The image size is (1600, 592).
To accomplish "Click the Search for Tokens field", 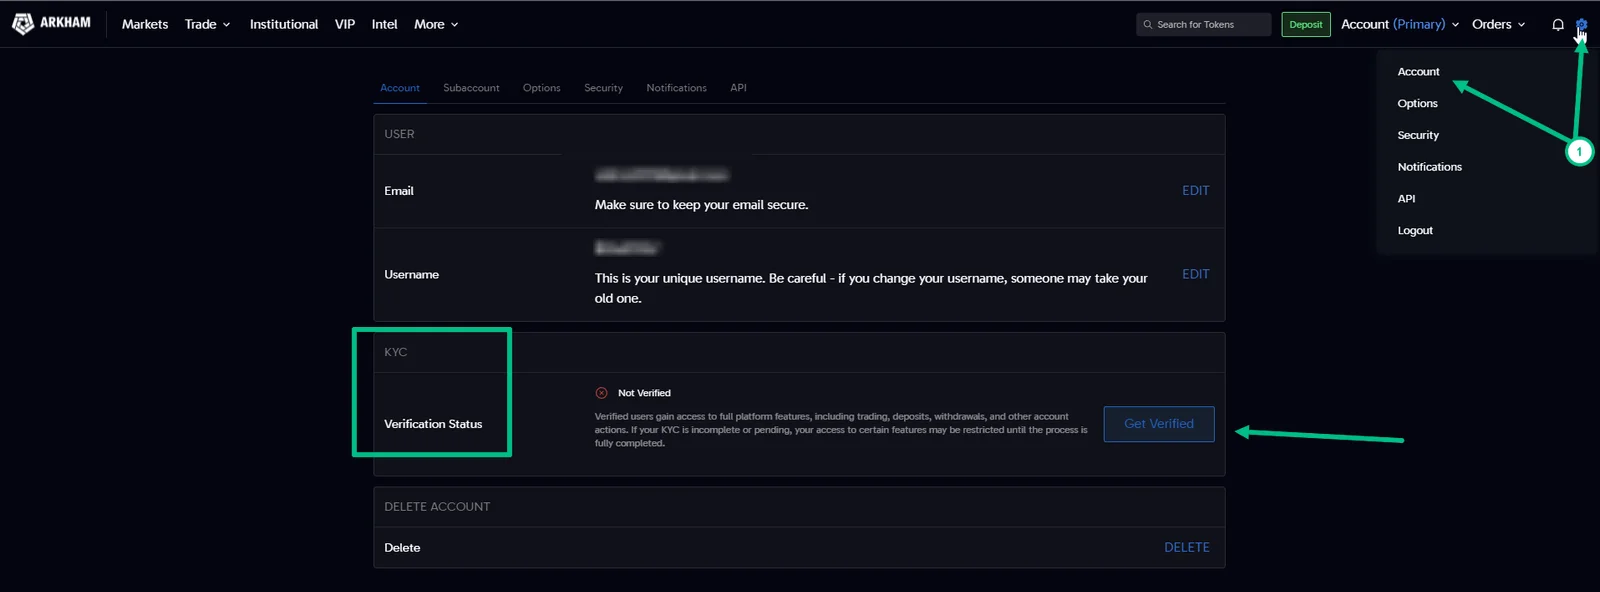I will (1204, 24).
